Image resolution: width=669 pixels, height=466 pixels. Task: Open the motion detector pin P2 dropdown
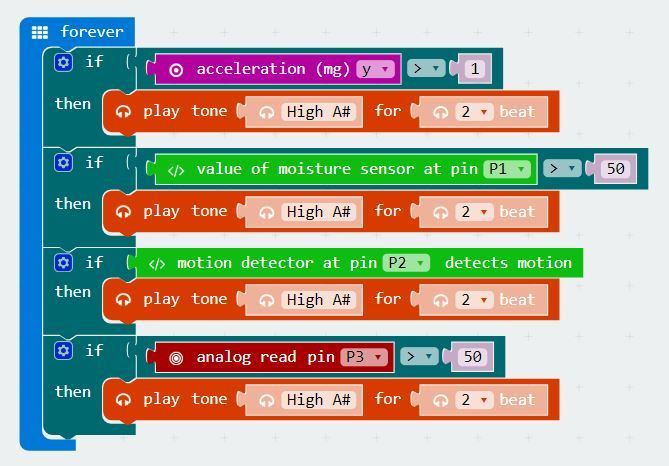point(407,263)
